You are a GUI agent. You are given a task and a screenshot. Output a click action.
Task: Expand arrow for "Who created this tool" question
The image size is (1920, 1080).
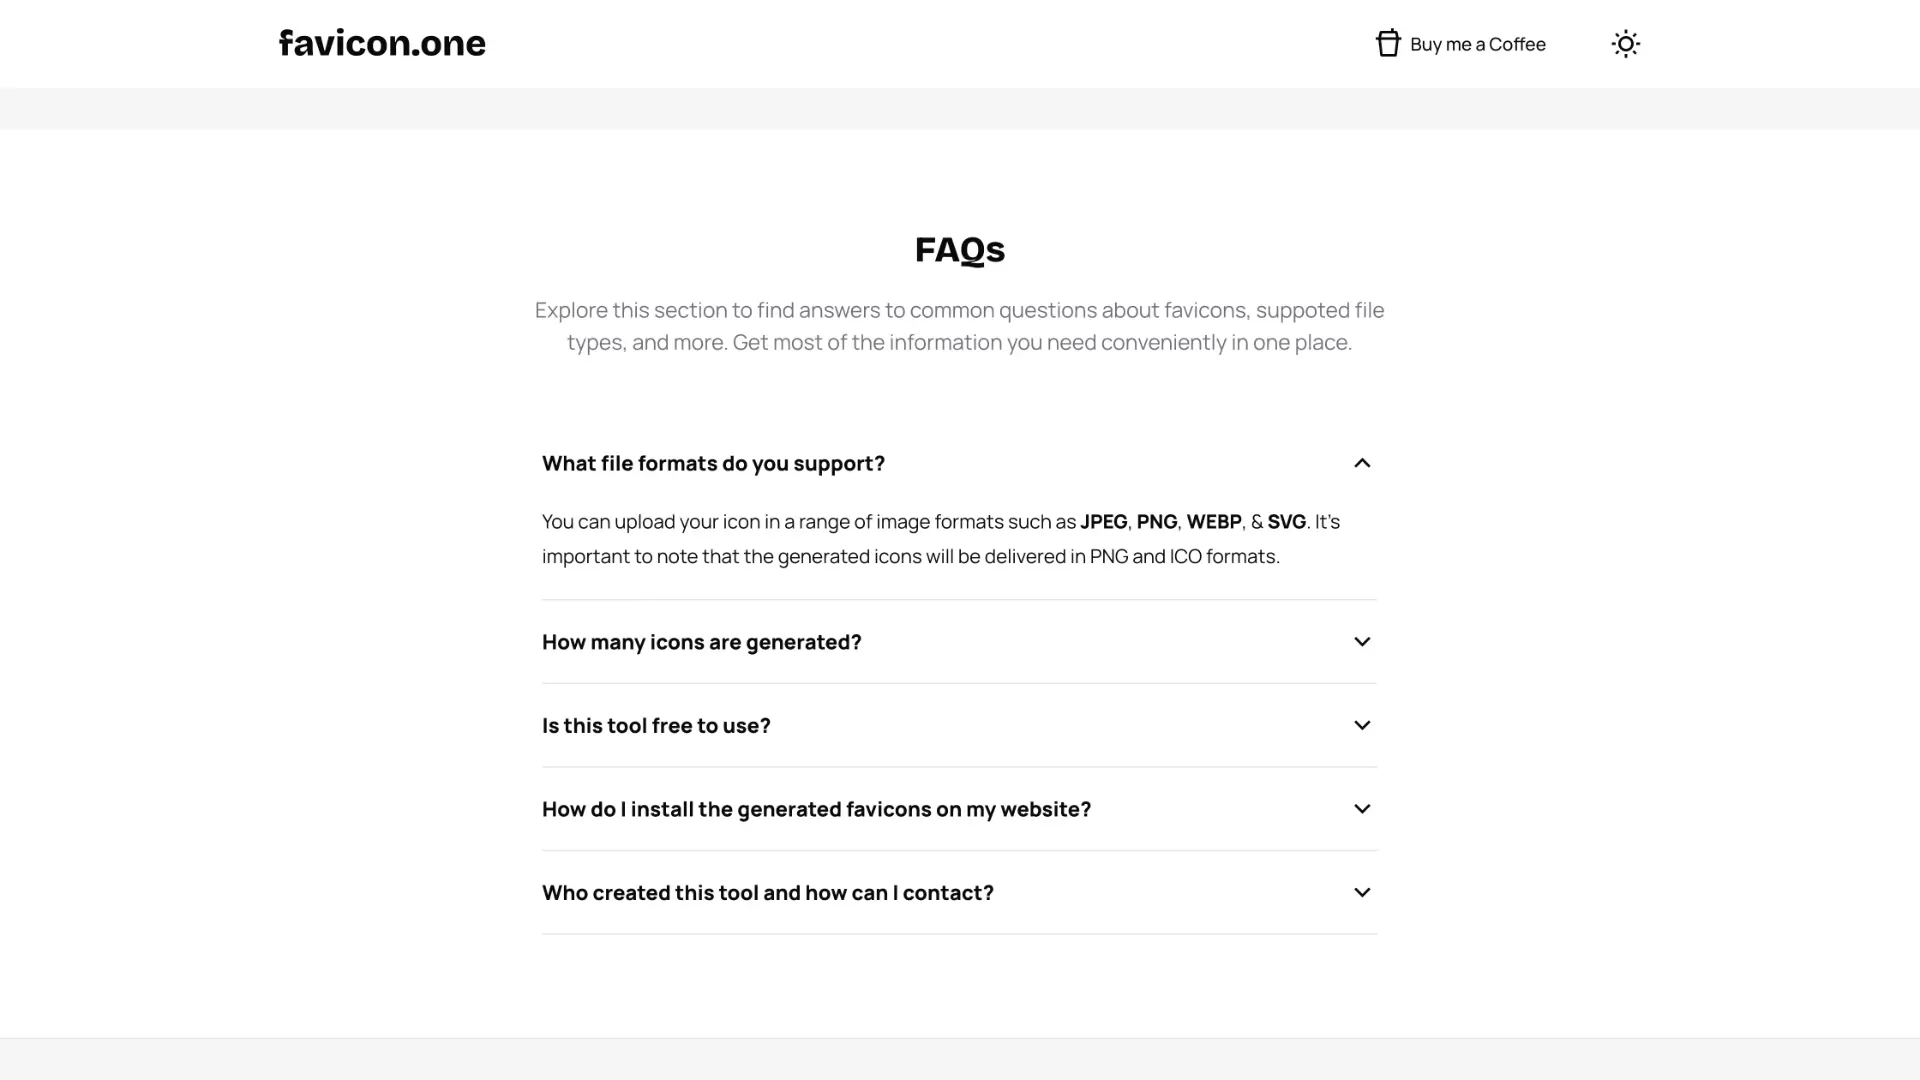tap(1362, 893)
